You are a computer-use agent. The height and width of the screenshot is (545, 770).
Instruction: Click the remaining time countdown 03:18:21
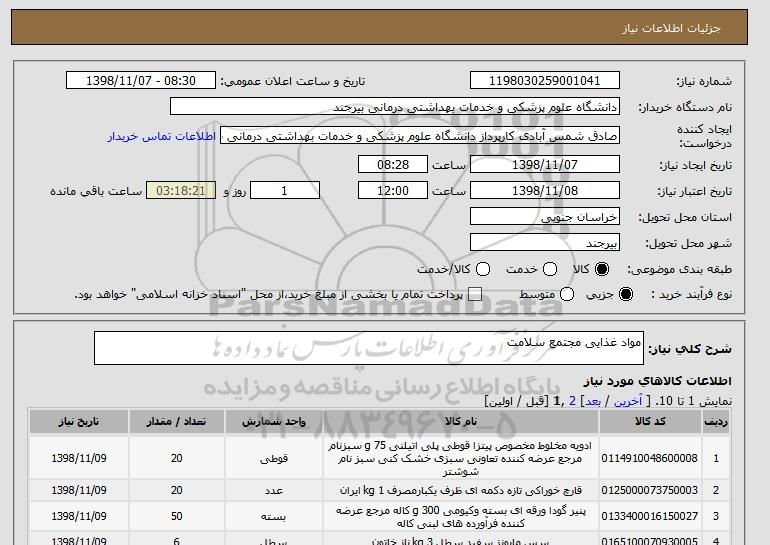181,190
